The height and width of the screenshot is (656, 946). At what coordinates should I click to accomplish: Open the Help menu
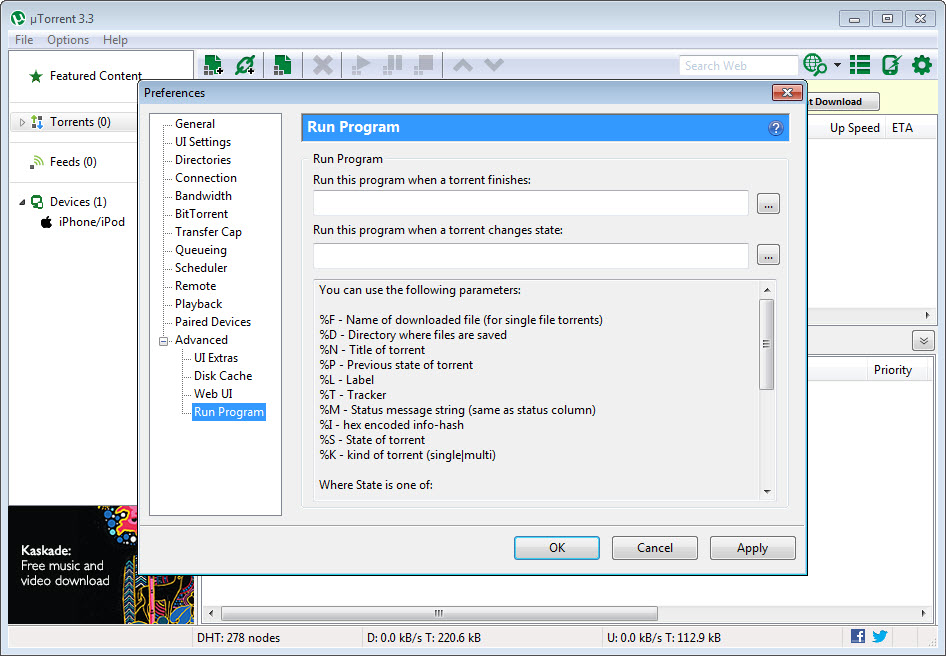[x=115, y=40]
